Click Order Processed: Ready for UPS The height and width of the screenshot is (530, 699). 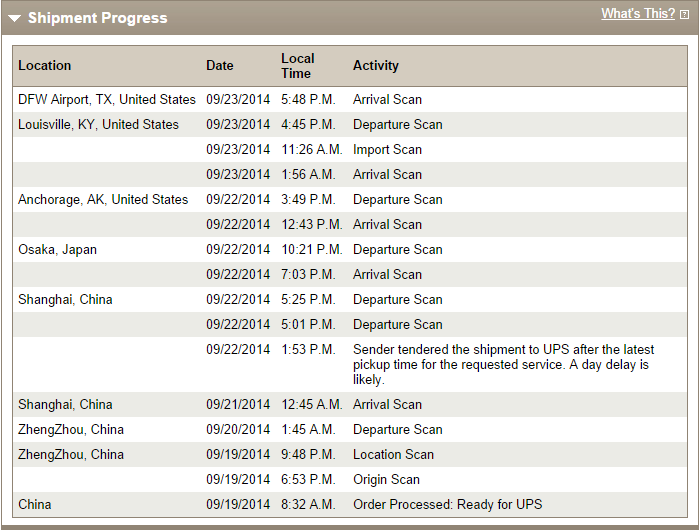coord(448,504)
